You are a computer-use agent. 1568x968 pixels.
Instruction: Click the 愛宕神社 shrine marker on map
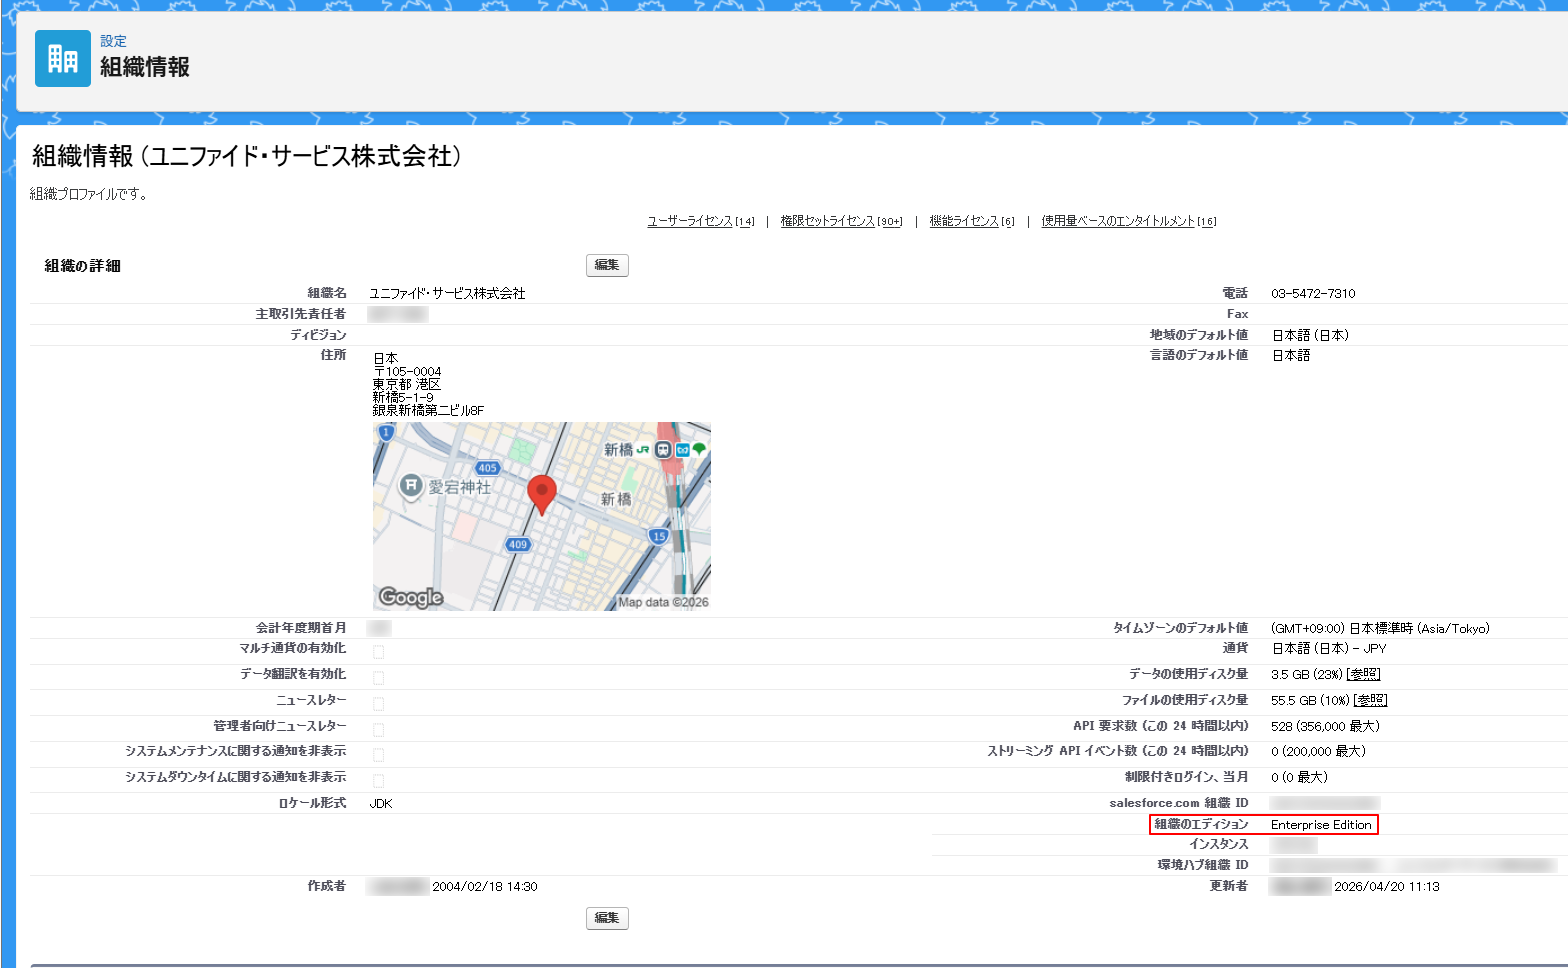411,487
